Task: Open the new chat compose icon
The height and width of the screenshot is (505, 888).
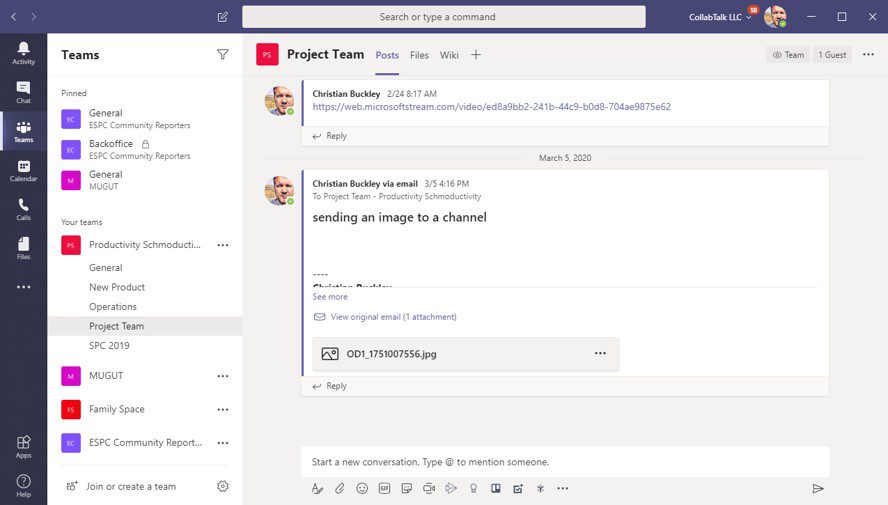Action: 223,17
